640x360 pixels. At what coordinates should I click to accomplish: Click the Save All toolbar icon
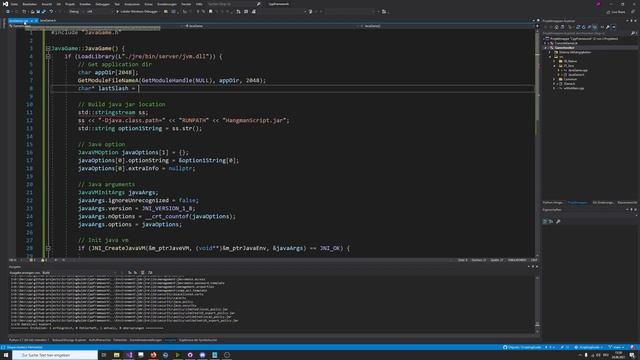point(44,12)
